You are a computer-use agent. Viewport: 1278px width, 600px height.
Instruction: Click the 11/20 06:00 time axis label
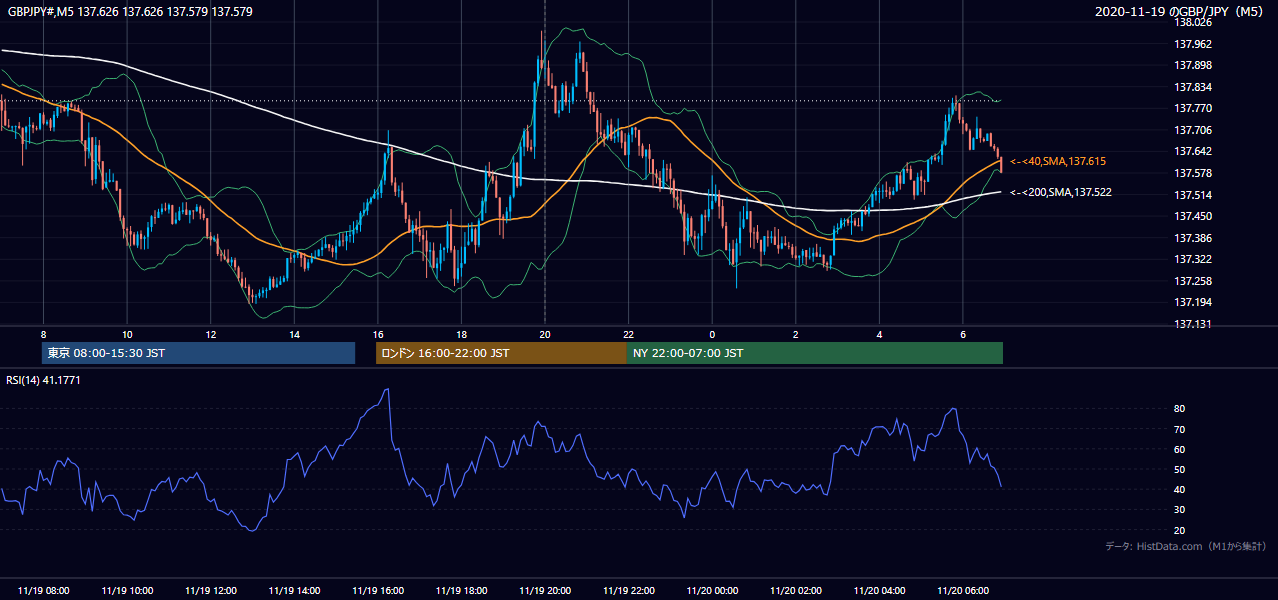[963, 591]
